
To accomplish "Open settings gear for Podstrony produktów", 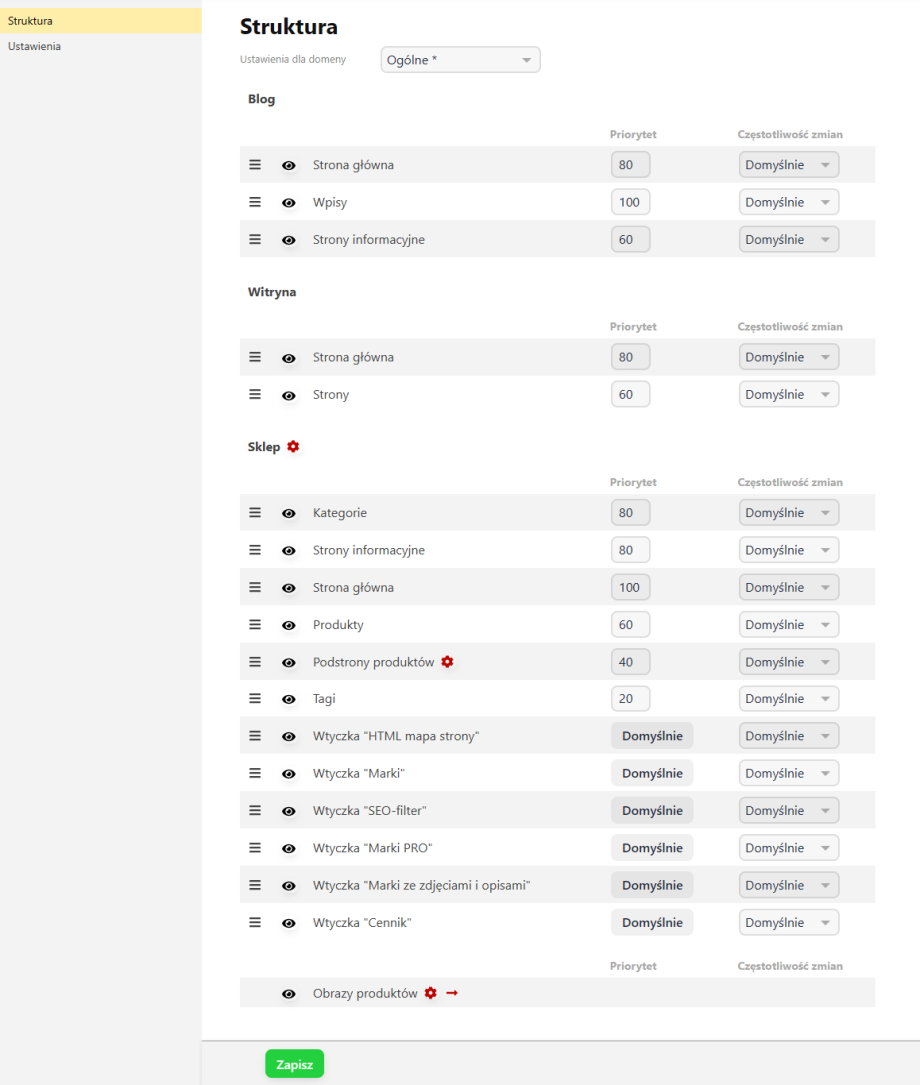I will (447, 662).
